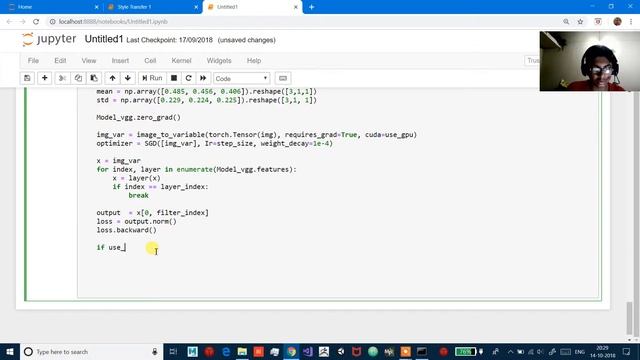The image size is (640, 360).
Task: Click inside the code cell after 'if use_'
Action: 126,247
